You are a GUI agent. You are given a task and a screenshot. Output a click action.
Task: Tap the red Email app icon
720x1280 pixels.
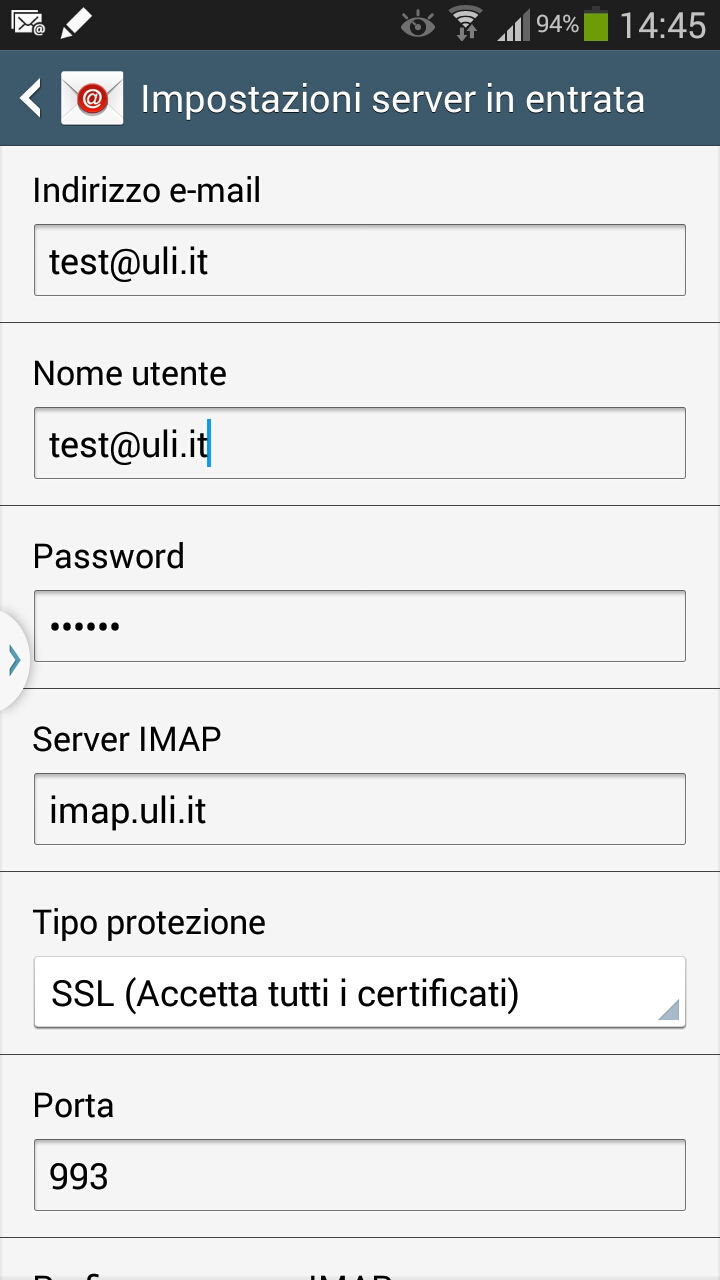point(92,99)
